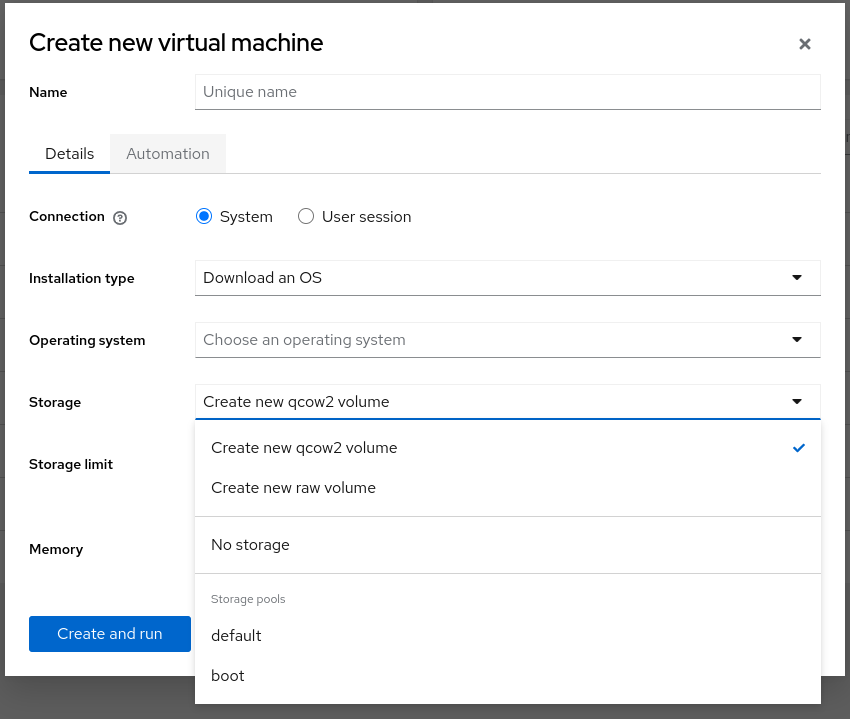The image size is (850, 719).
Task: Select the default storage pool
Action: tap(236, 635)
